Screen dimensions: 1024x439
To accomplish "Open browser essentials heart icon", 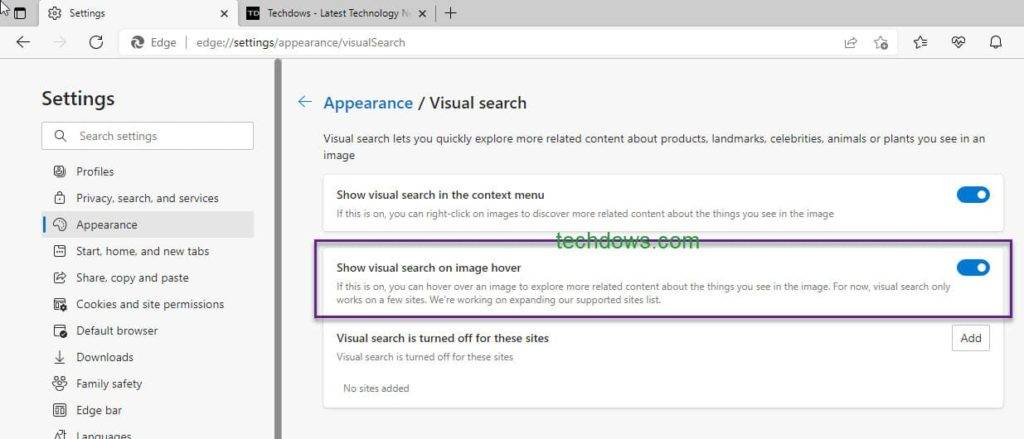I will coord(958,42).
